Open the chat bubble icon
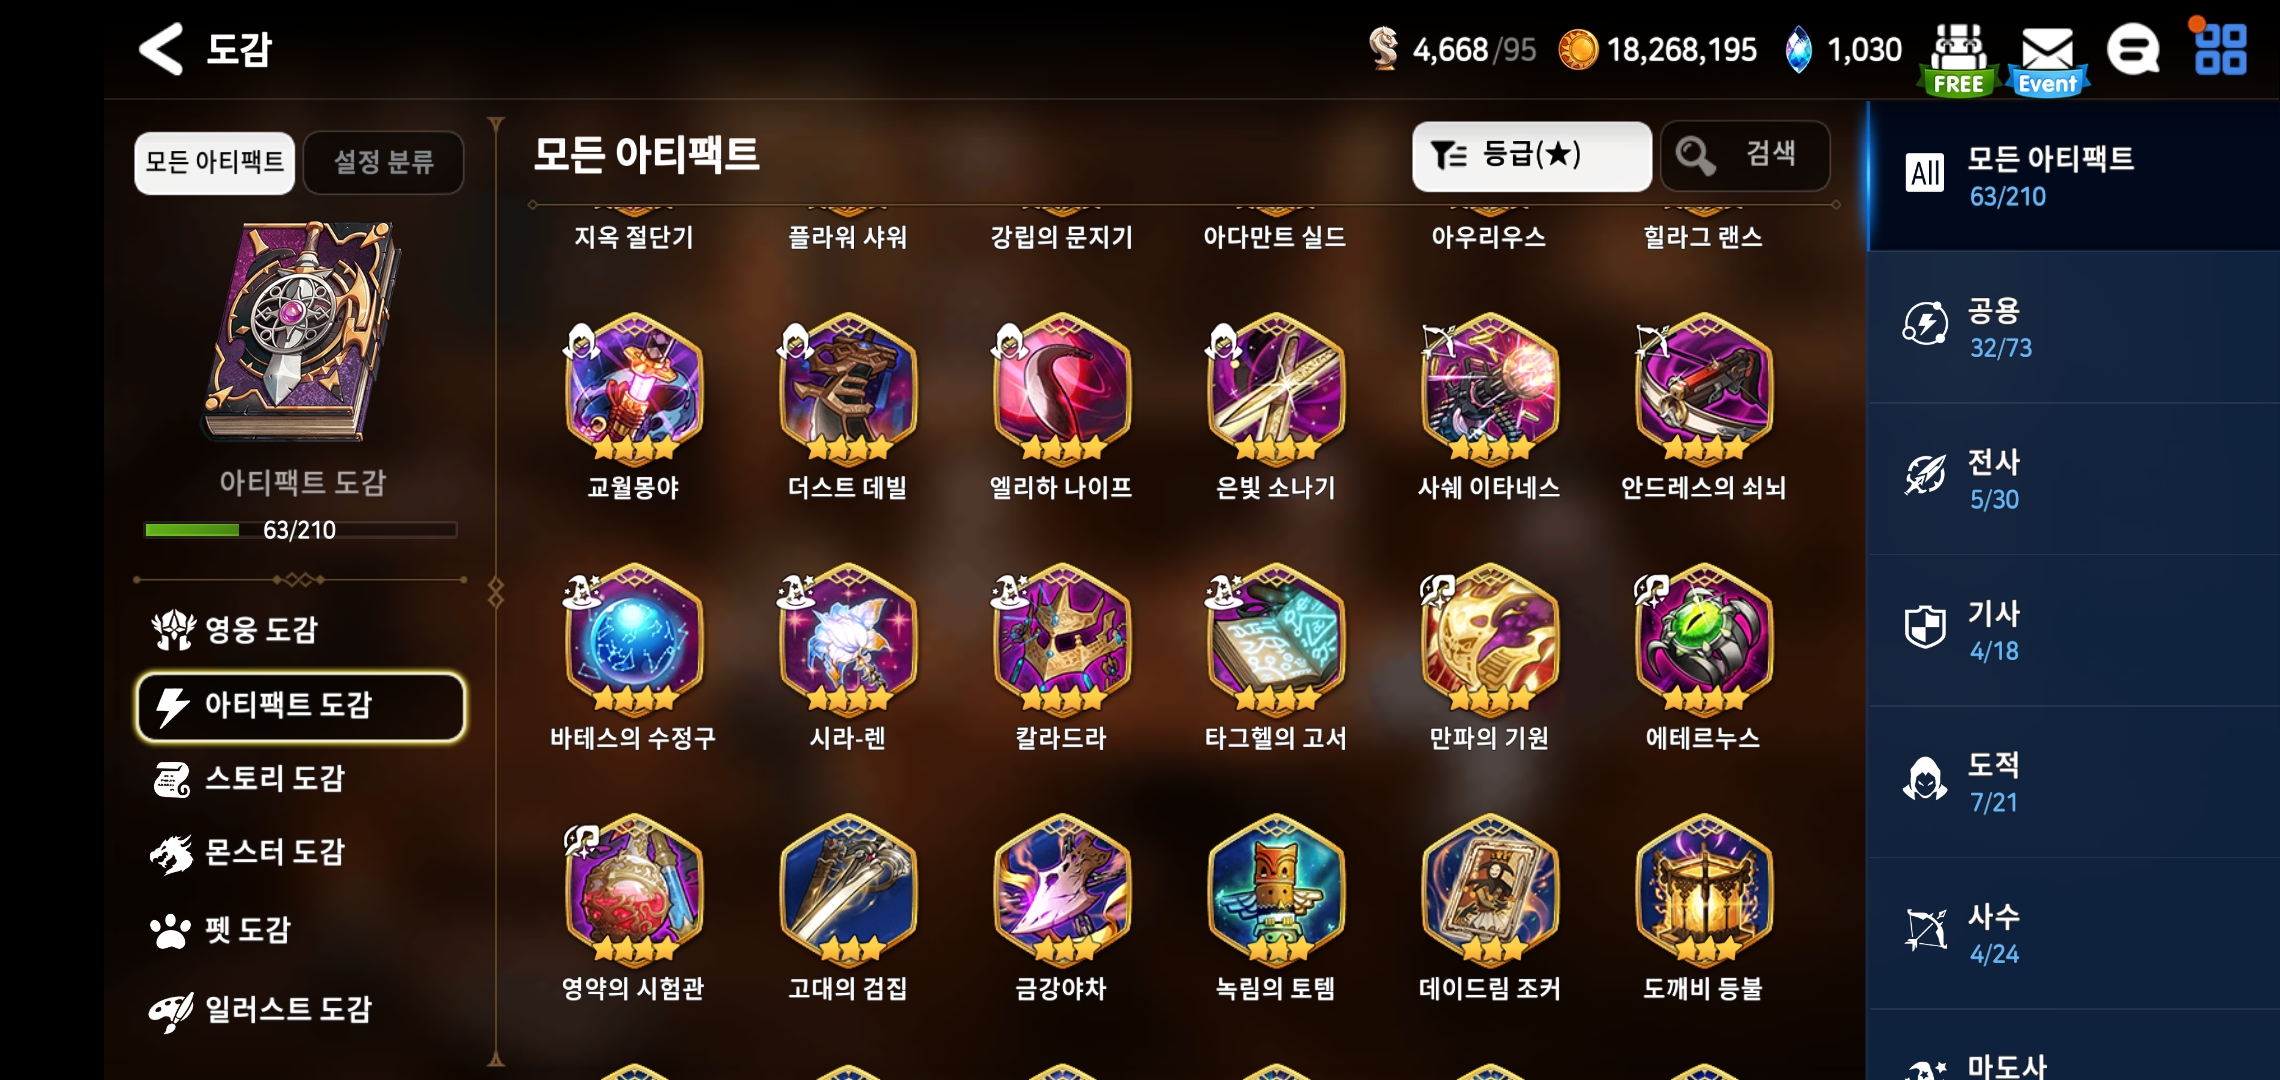This screenshot has width=2280, height=1080. (x=2133, y=49)
